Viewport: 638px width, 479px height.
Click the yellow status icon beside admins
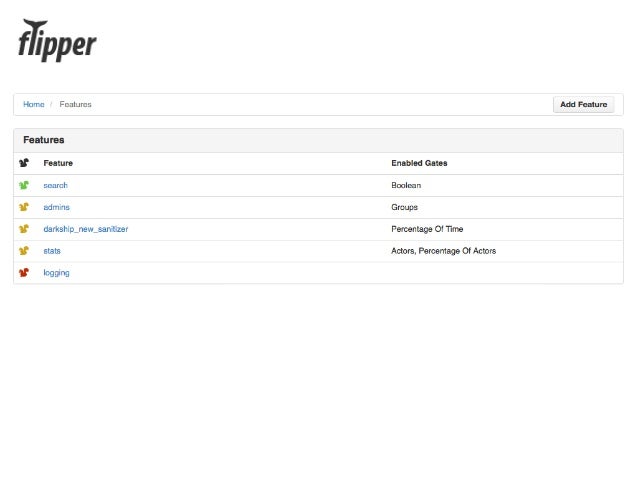point(24,207)
